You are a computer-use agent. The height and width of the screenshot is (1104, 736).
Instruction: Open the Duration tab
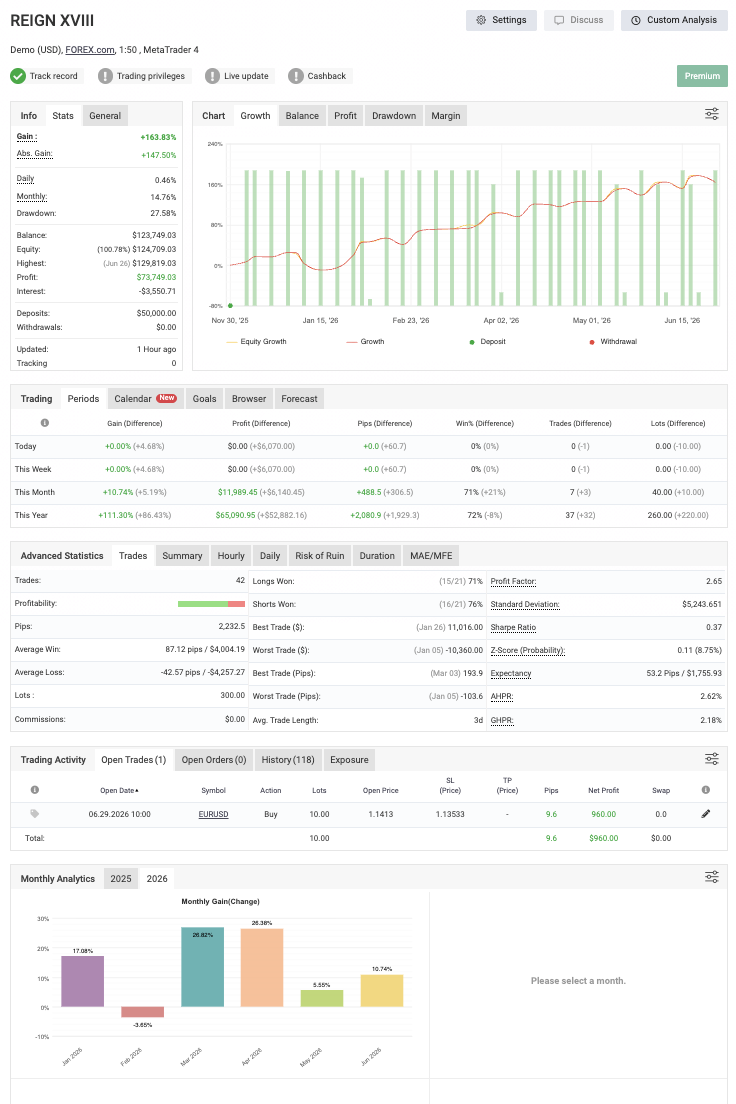377,556
